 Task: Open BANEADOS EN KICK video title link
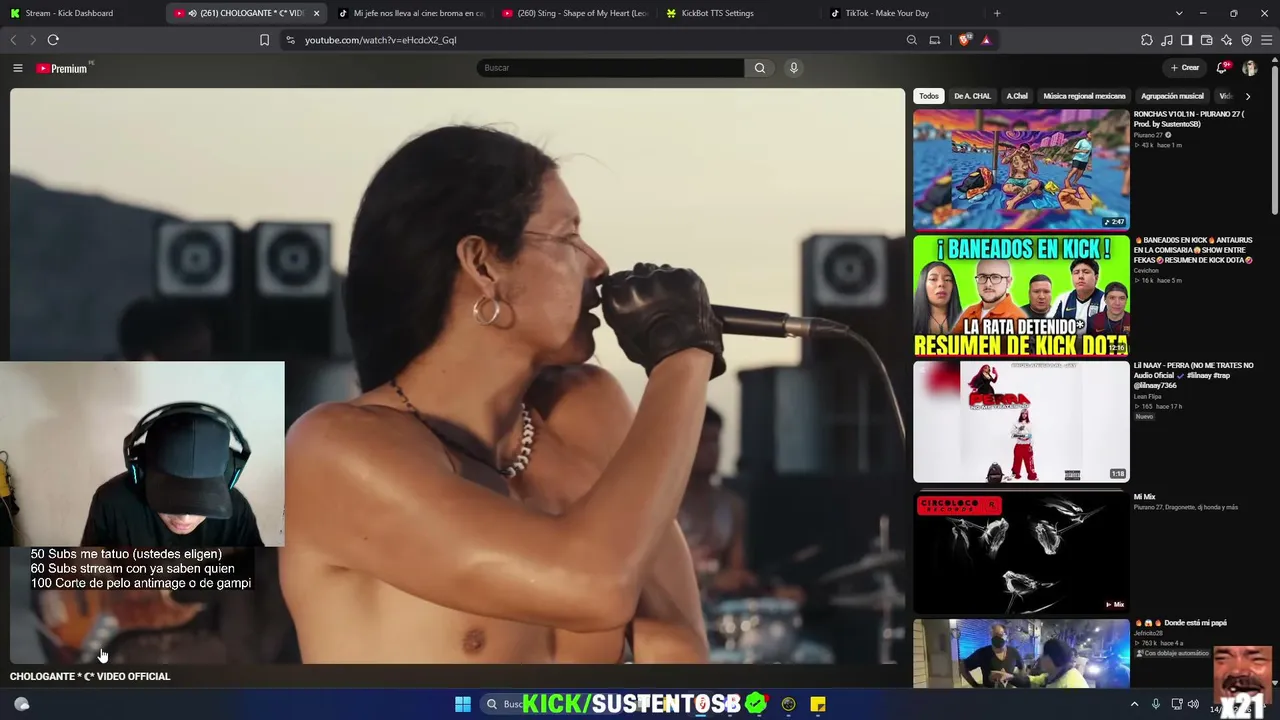[x=1193, y=250]
